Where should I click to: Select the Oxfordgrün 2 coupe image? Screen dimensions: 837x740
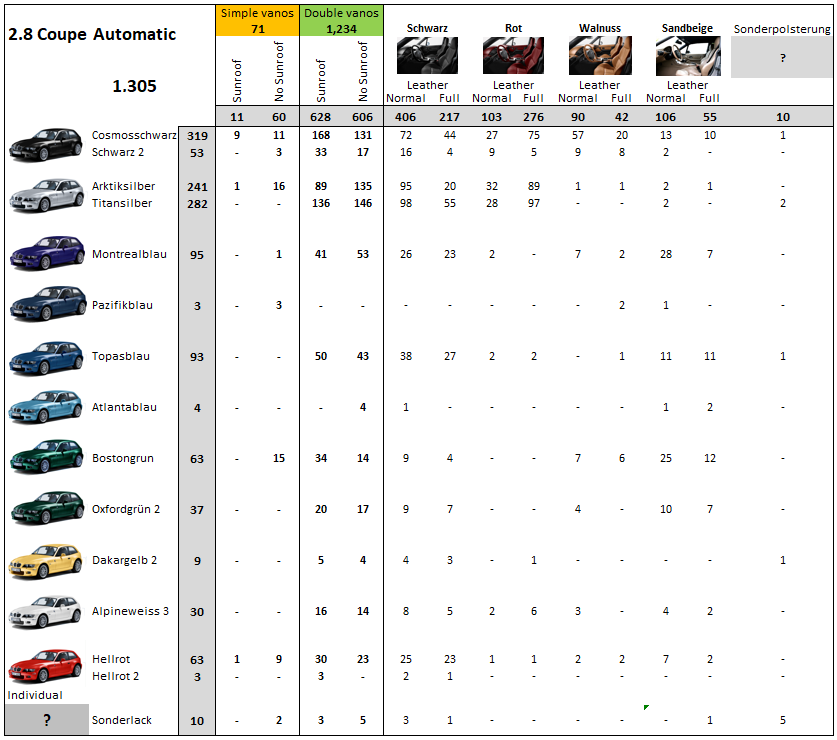point(47,508)
